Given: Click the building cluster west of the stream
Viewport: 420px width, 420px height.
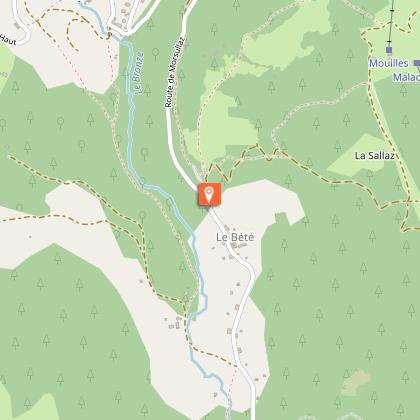Looking at the screenshot, I should click(x=176, y=323).
